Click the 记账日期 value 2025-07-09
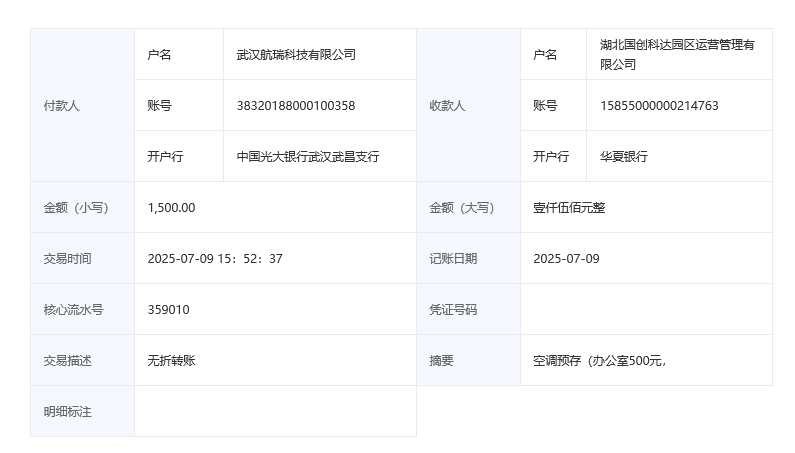The height and width of the screenshot is (453, 795). [x=566, y=259]
